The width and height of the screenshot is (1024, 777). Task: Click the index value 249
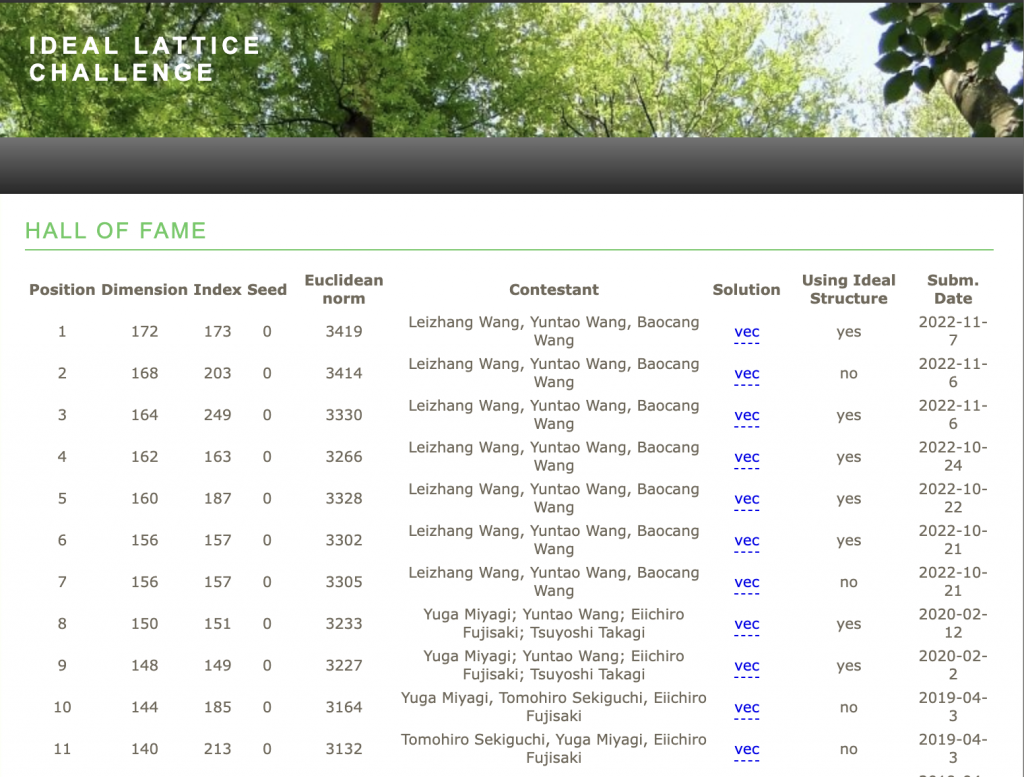[x=217, y=415]
